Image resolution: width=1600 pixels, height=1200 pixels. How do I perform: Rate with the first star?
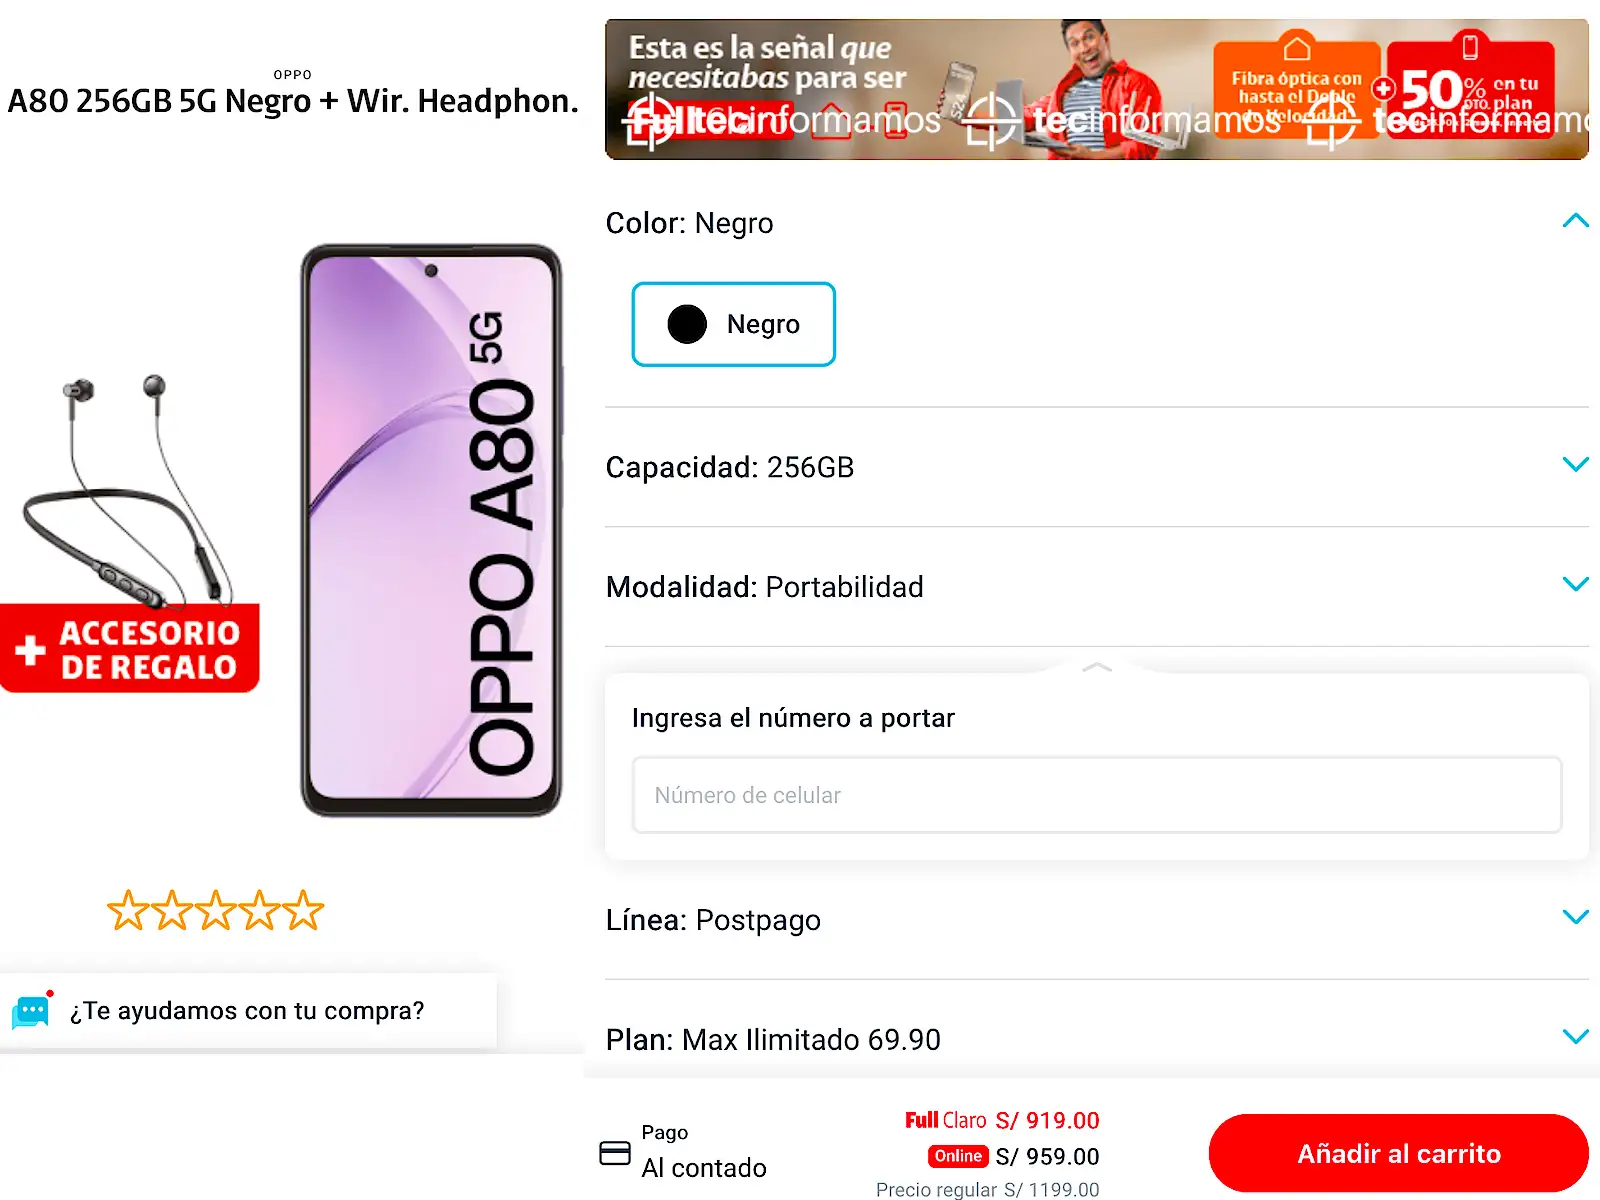(128, 910)
